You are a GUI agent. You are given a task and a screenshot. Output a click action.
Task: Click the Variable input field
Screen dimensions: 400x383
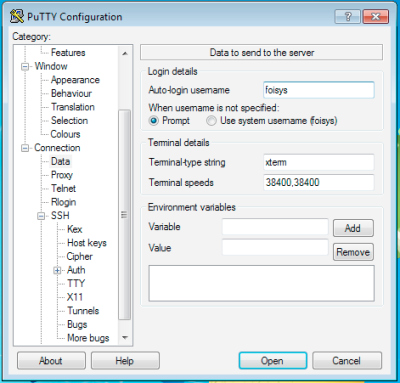[x=275, y=227]
